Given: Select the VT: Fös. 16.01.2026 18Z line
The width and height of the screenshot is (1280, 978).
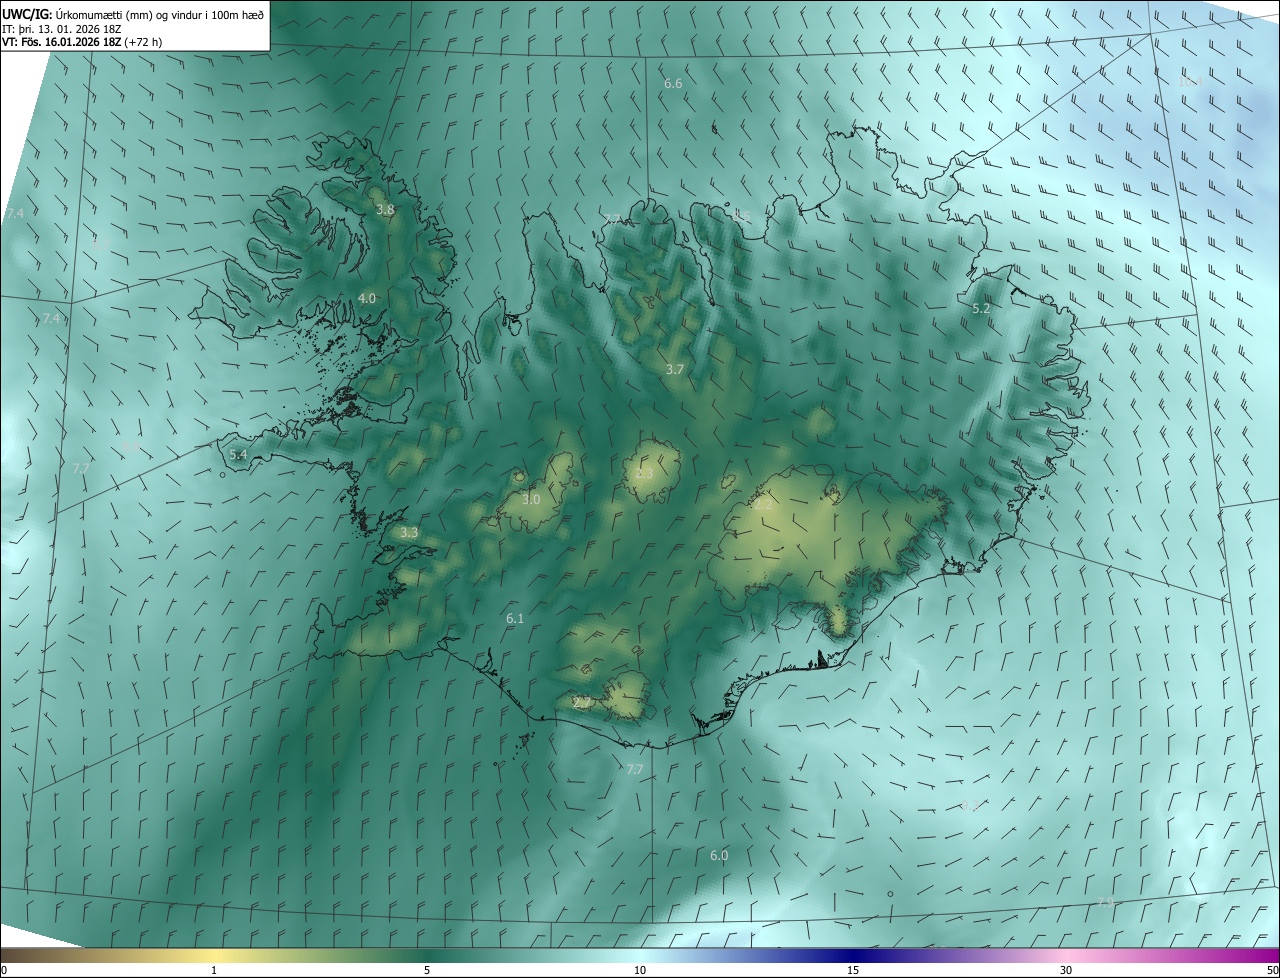Looking at the screenshot, I should [x=82, y=42].
